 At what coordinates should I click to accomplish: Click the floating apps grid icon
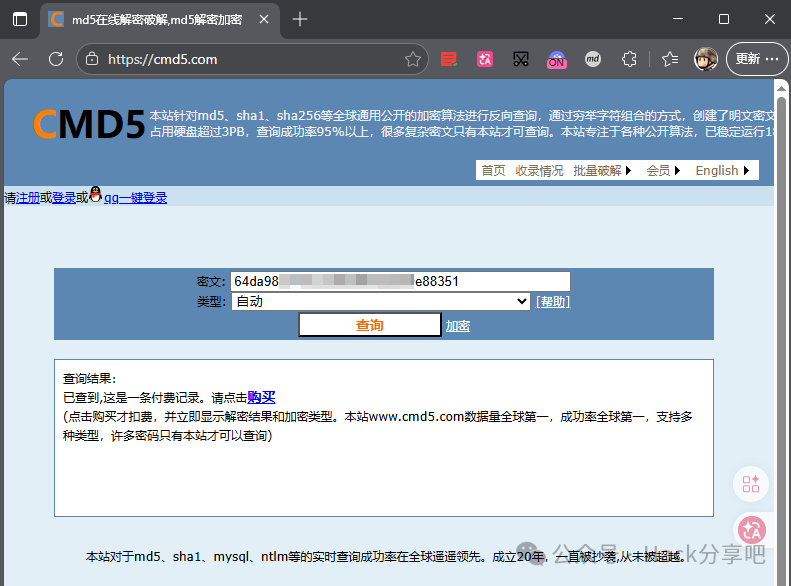pos(751,484)
